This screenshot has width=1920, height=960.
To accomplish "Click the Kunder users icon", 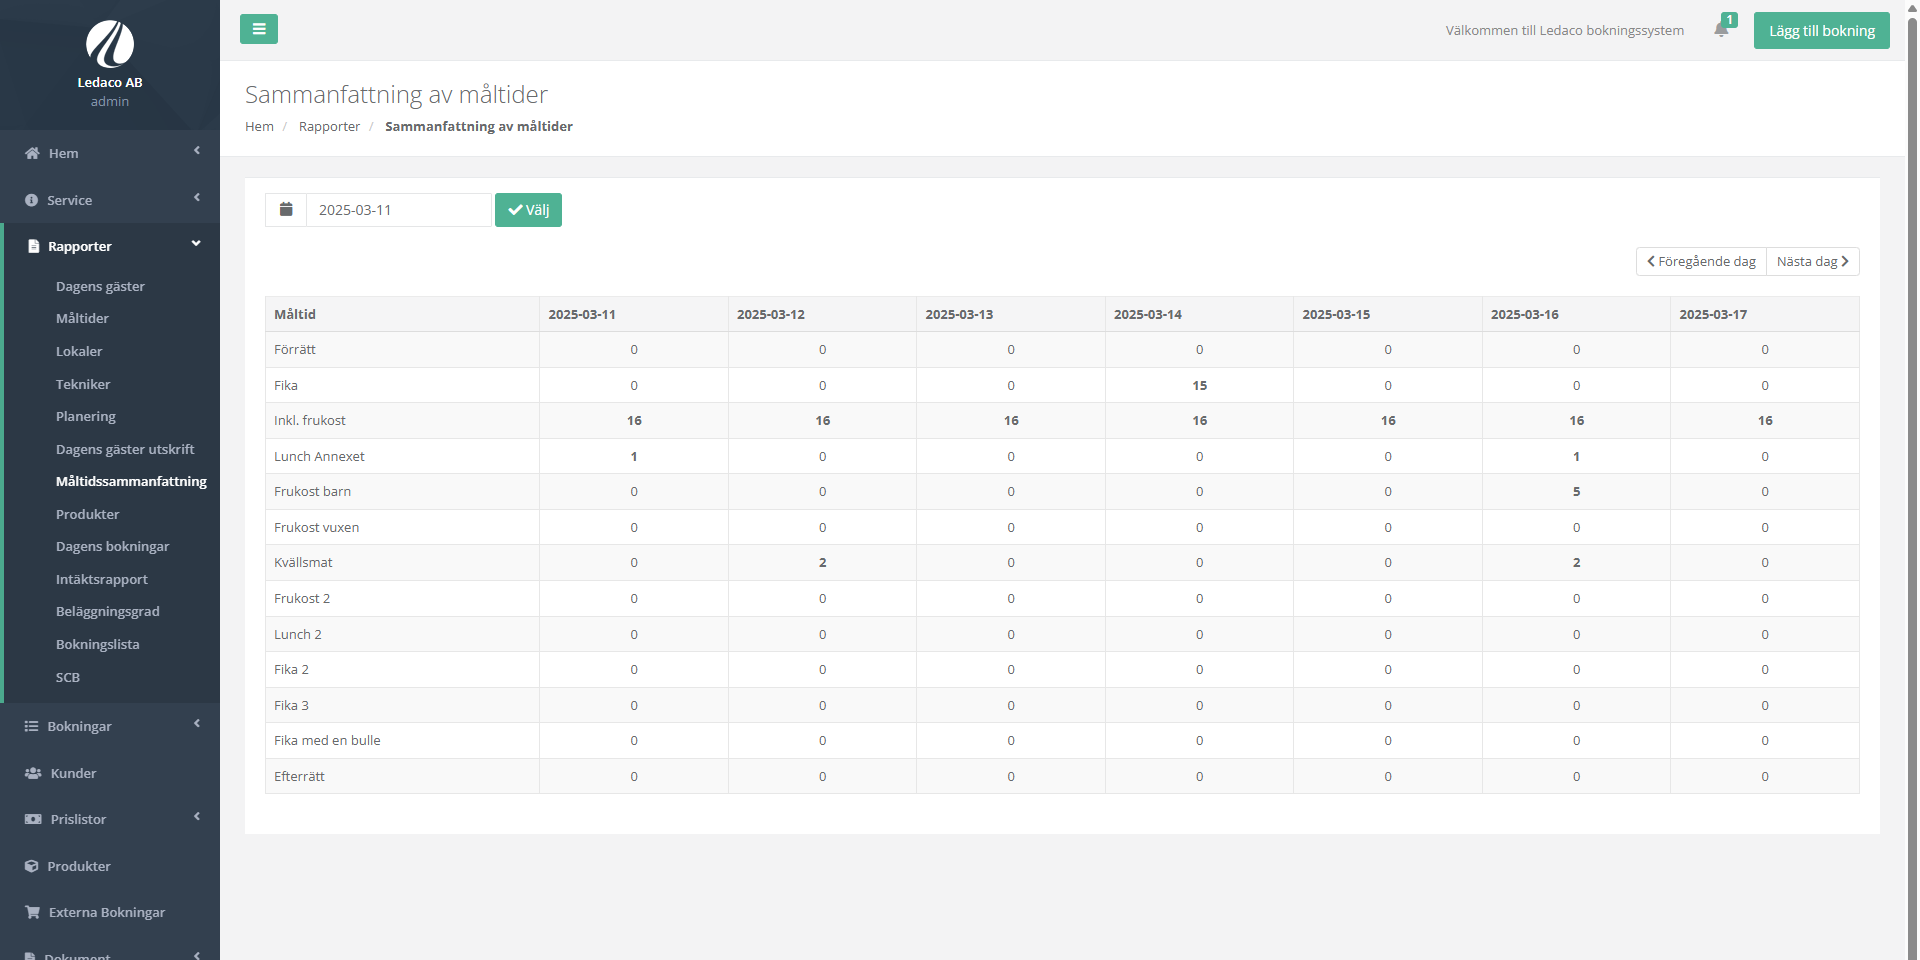I will (33, 773).
